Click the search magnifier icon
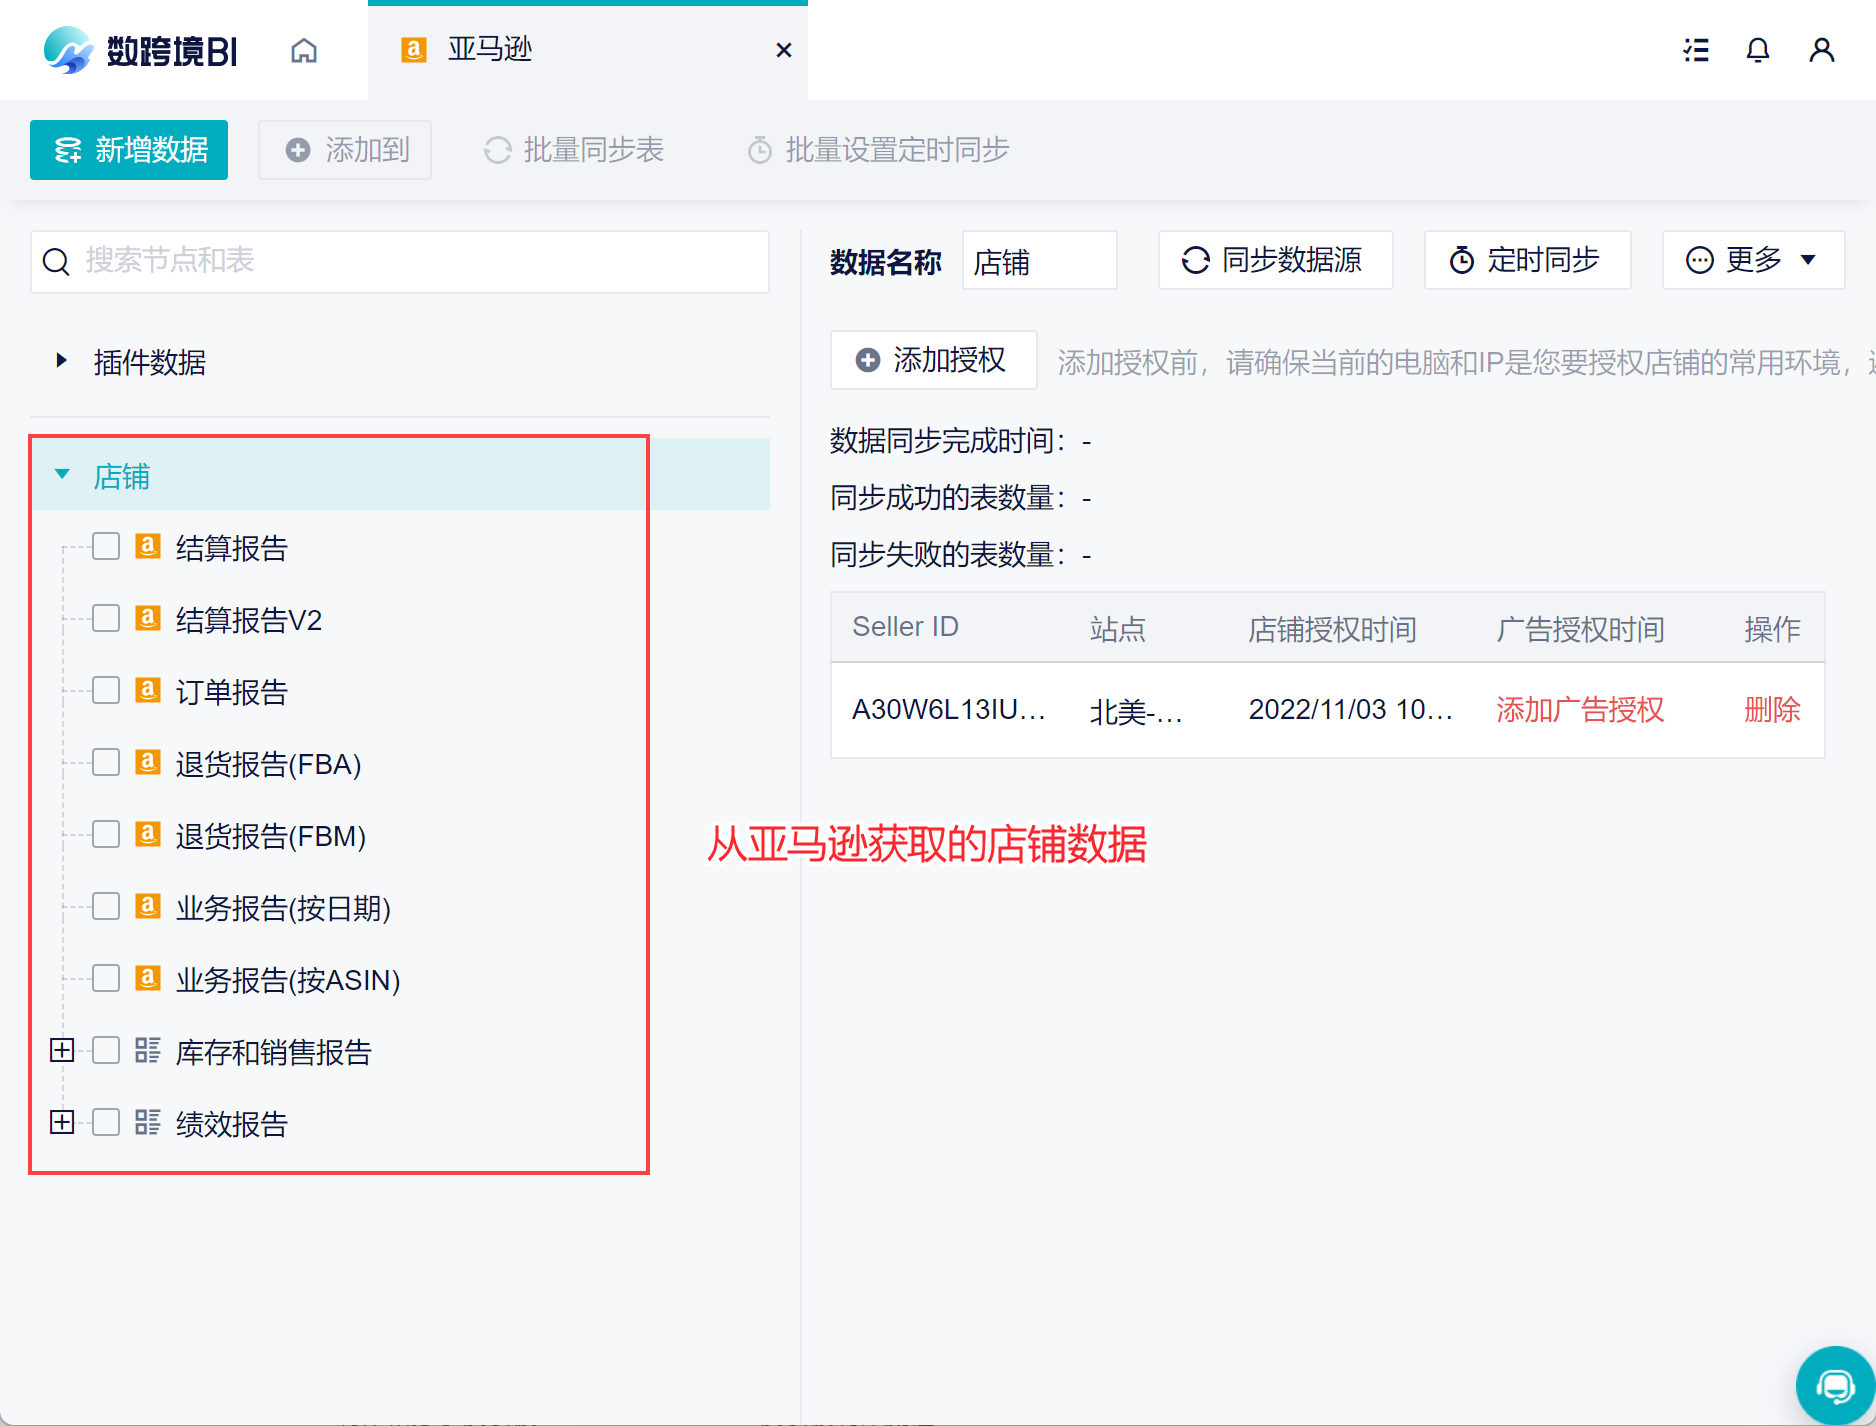 56,262
